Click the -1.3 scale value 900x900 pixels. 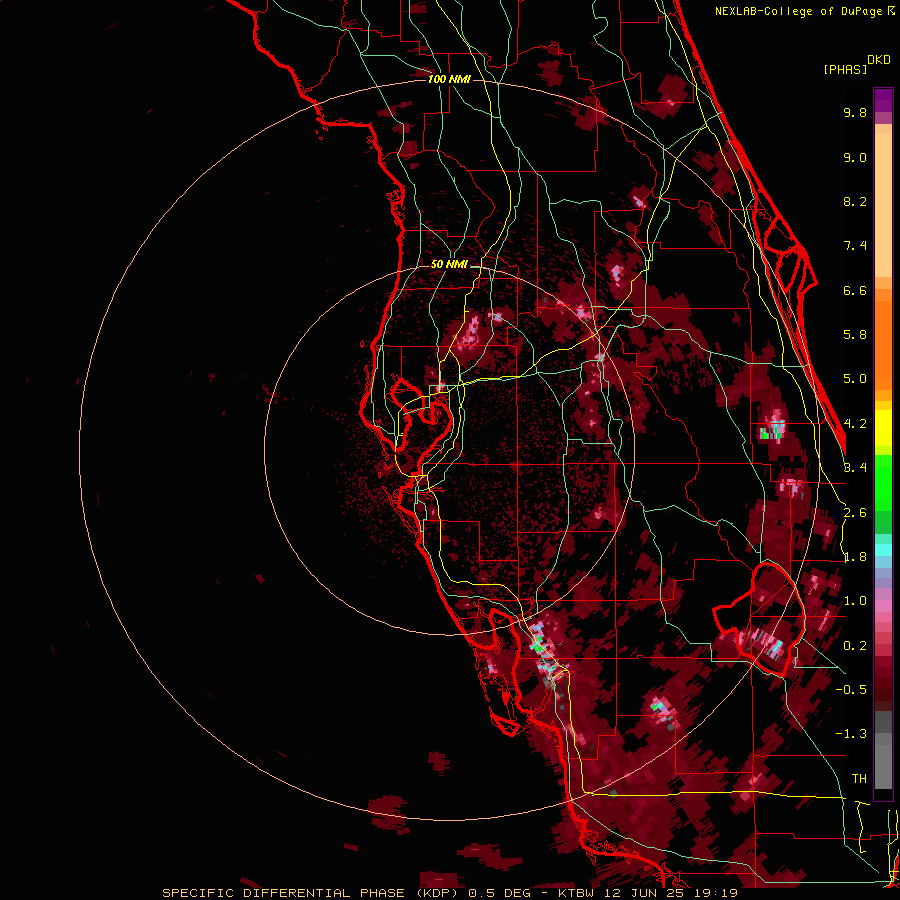851,734
